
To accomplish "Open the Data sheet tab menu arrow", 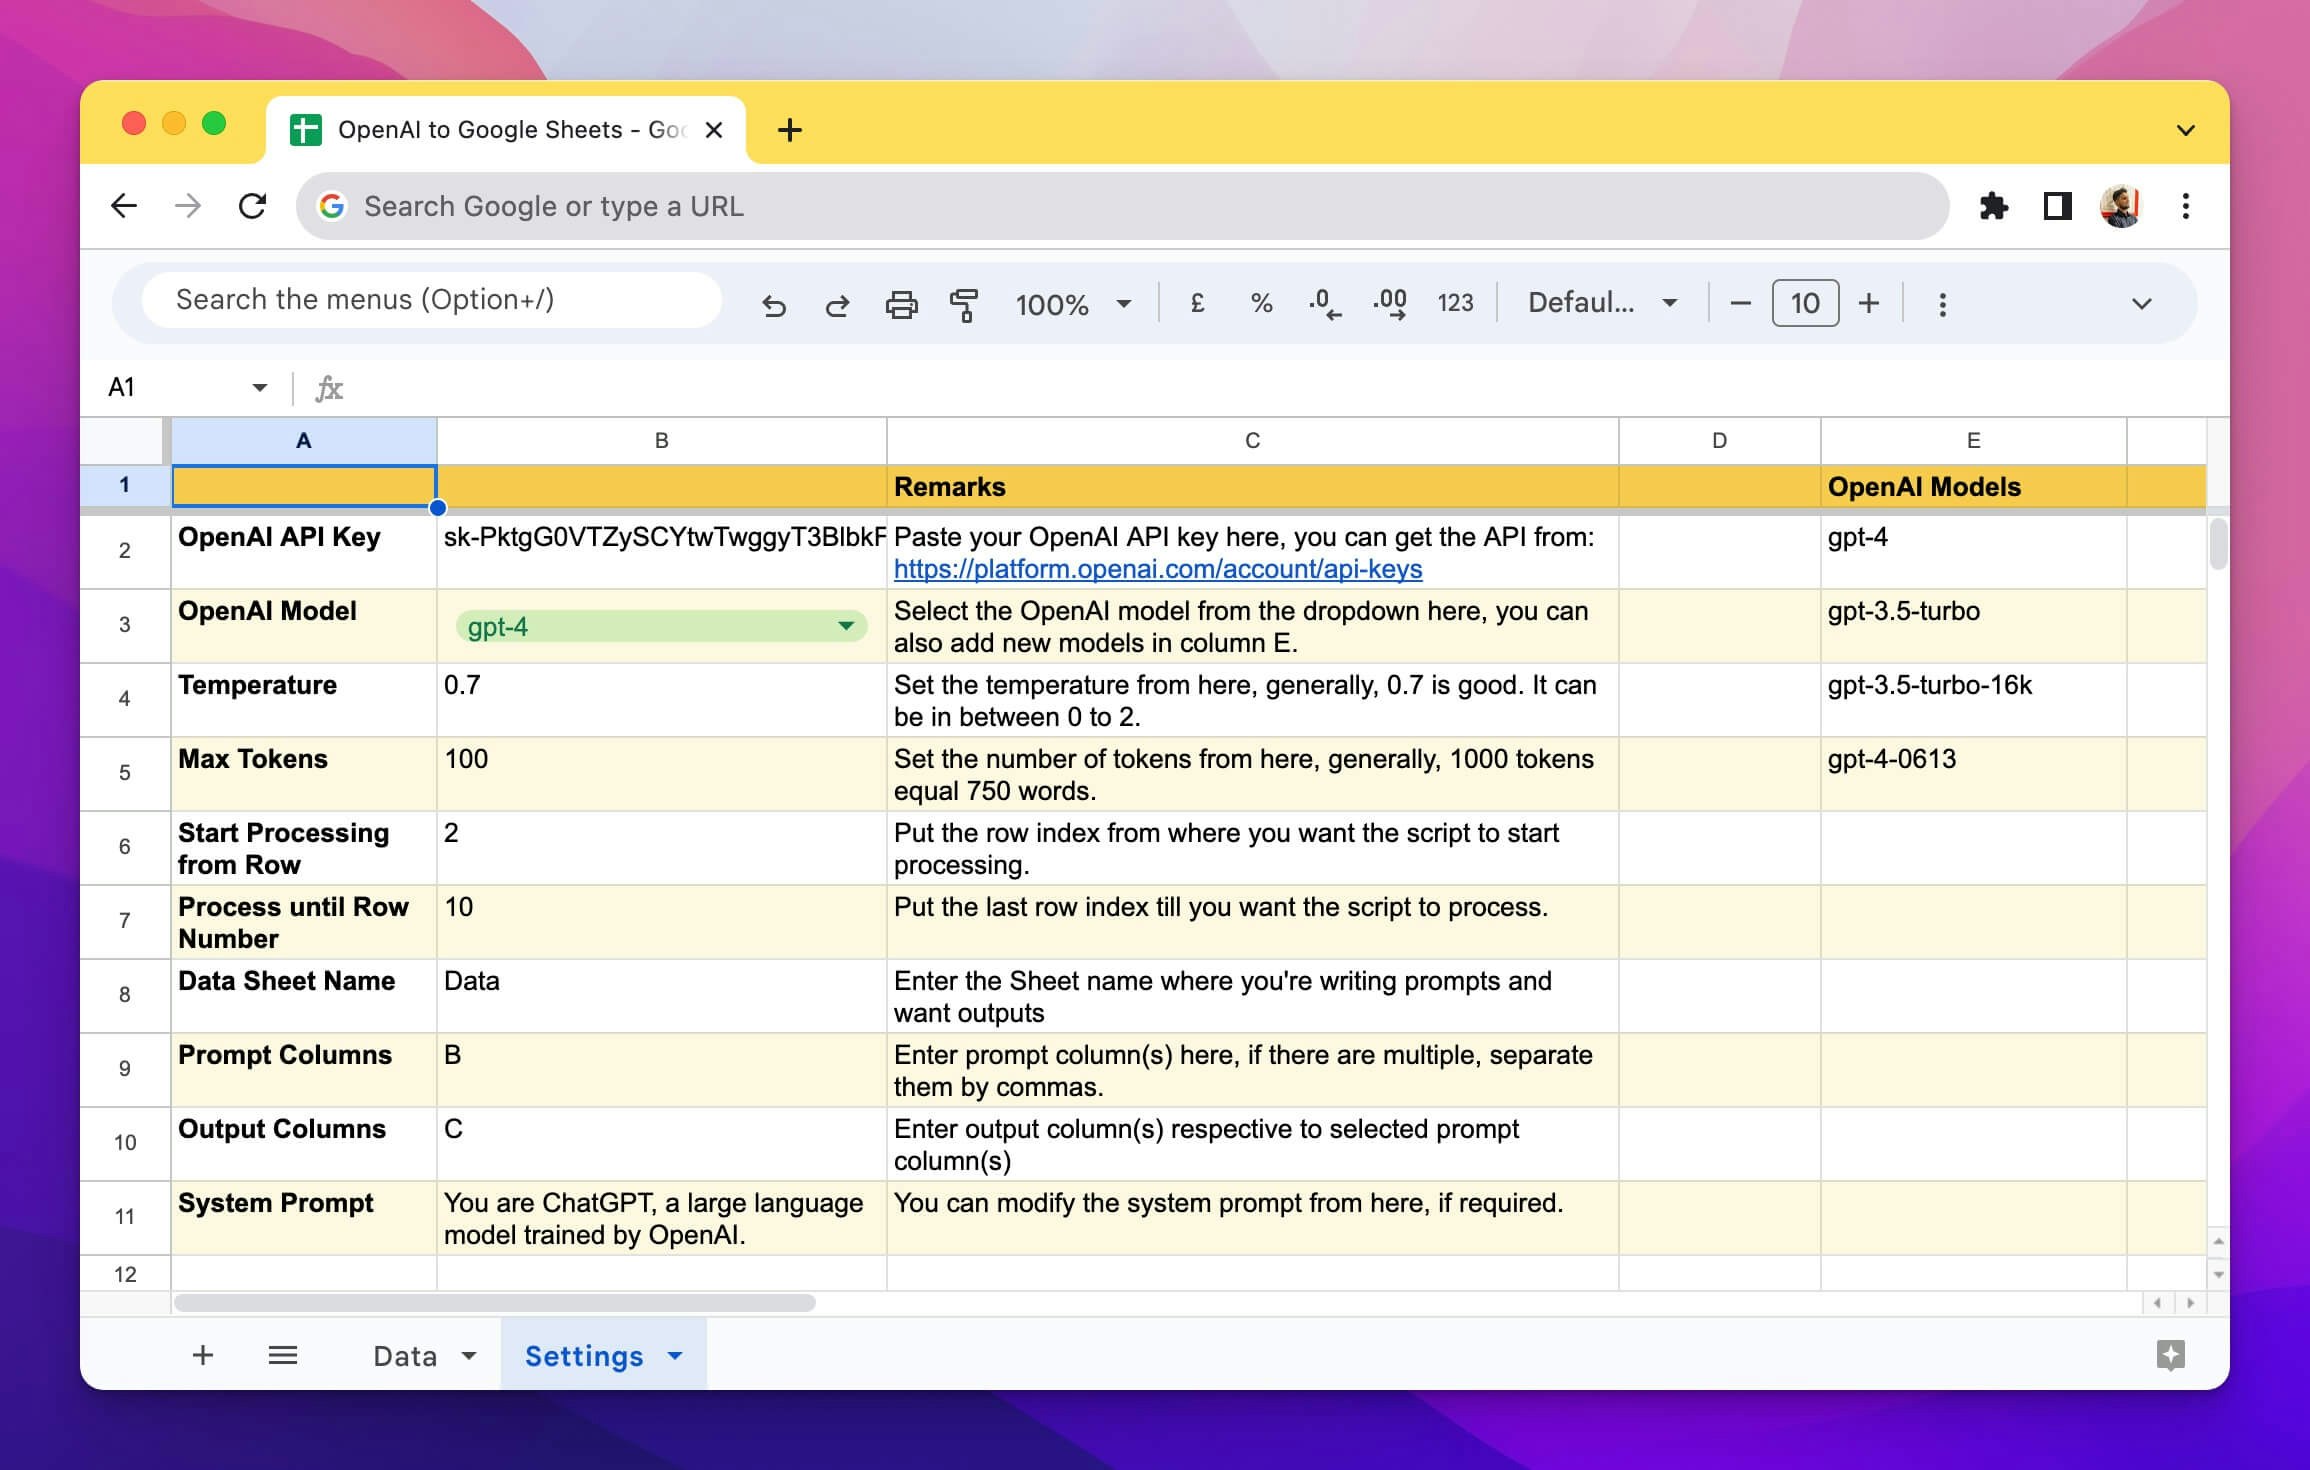I will click(469, 1356).
